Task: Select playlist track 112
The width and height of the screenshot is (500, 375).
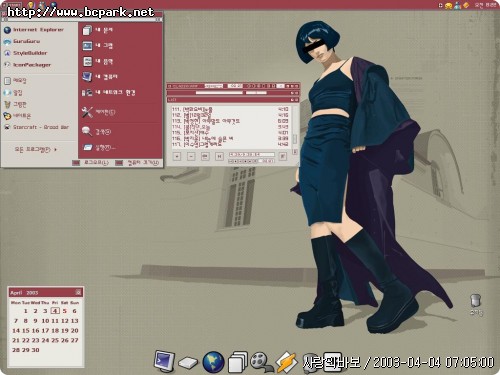Action: pos(230,115)
